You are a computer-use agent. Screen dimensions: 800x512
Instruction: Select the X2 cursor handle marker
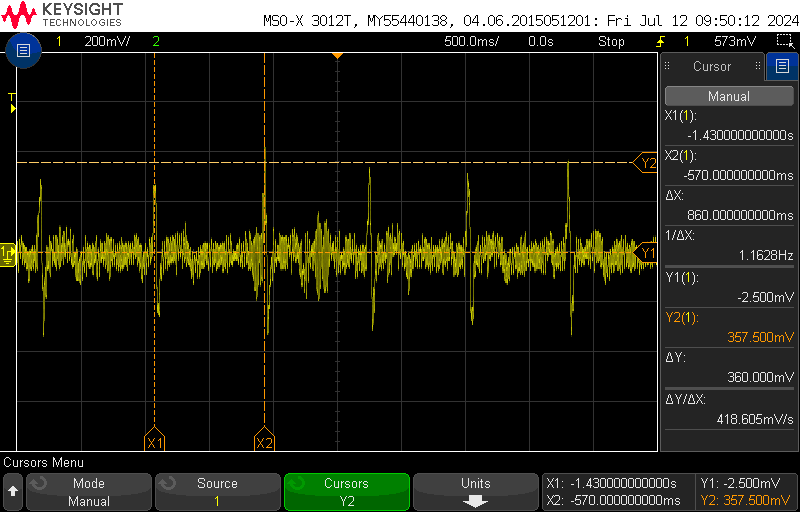(x=264, y=440)
